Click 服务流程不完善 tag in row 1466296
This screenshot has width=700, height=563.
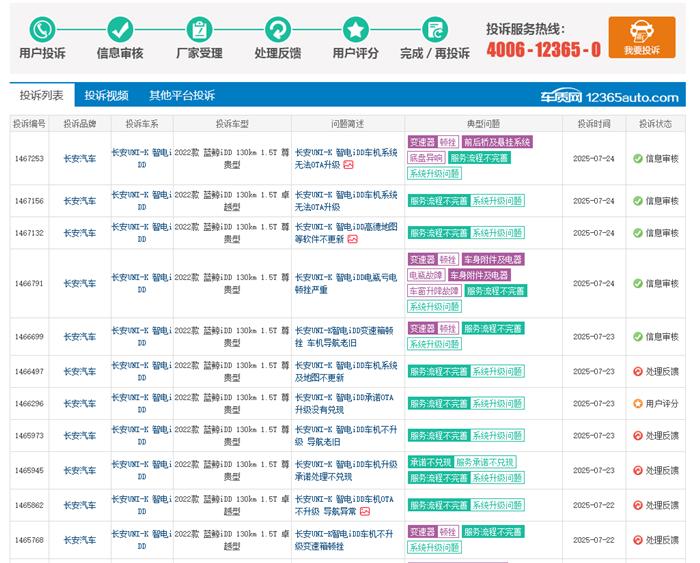point(439,404)
